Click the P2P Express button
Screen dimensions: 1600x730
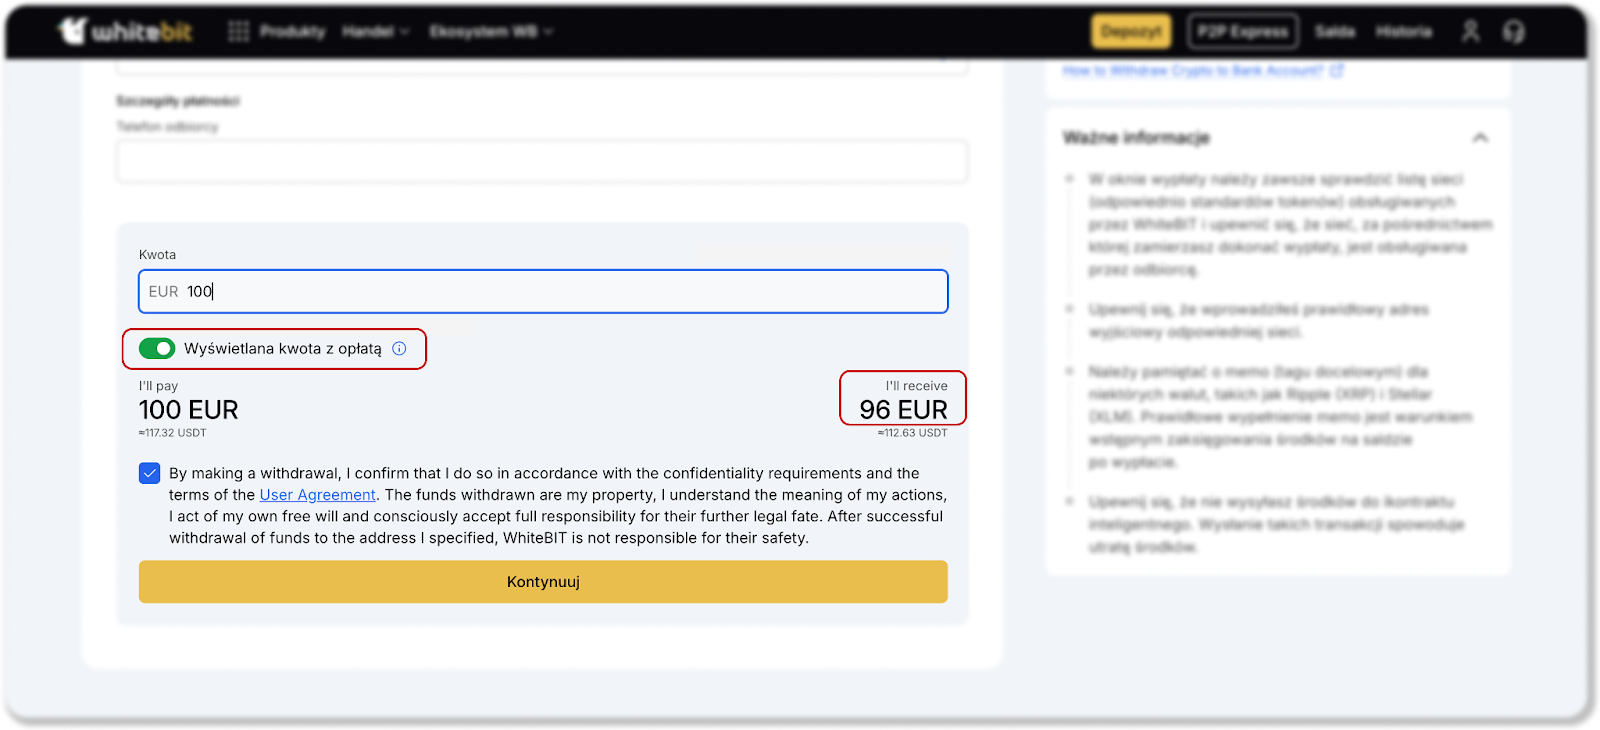point(1242,31)
